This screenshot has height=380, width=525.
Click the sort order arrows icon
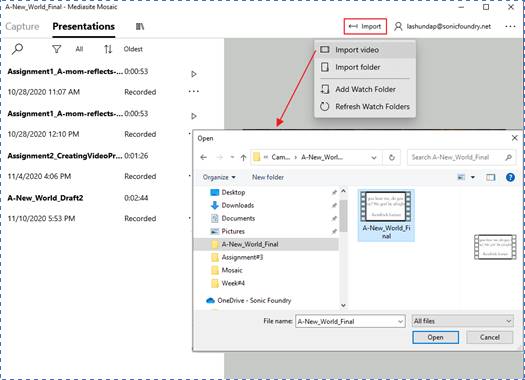tap(108, 49)
